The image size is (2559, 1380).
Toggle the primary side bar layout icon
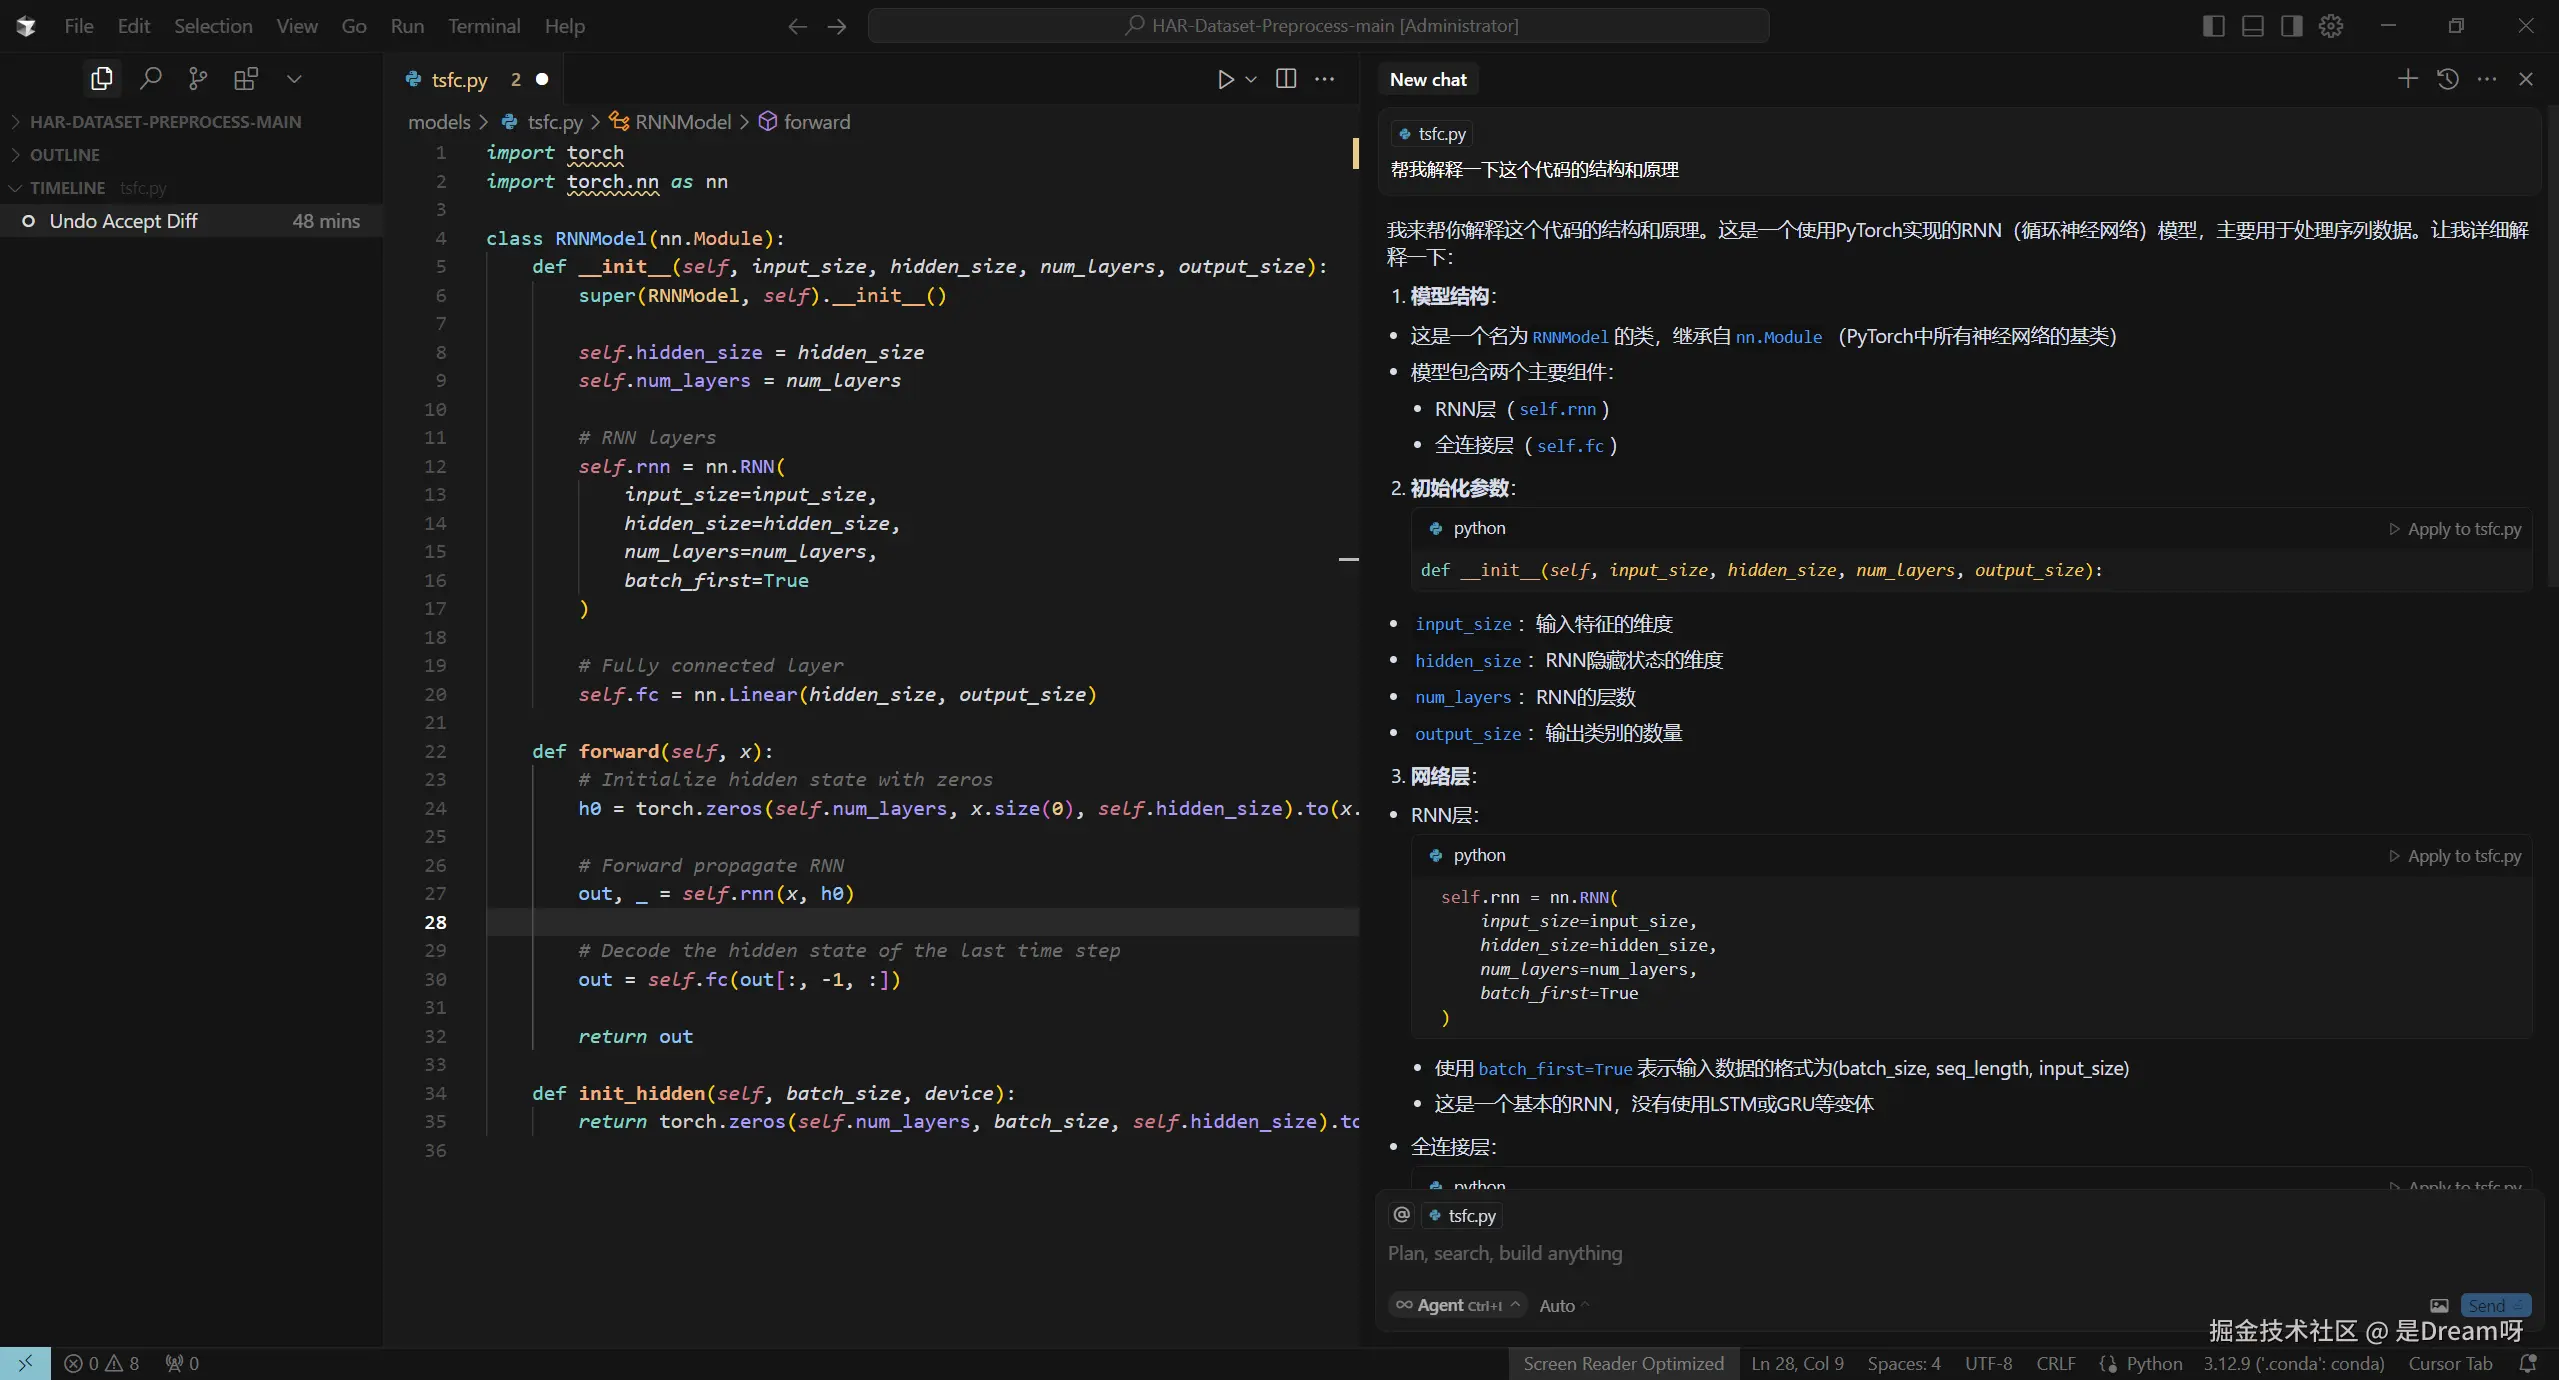click(2213, 26)
